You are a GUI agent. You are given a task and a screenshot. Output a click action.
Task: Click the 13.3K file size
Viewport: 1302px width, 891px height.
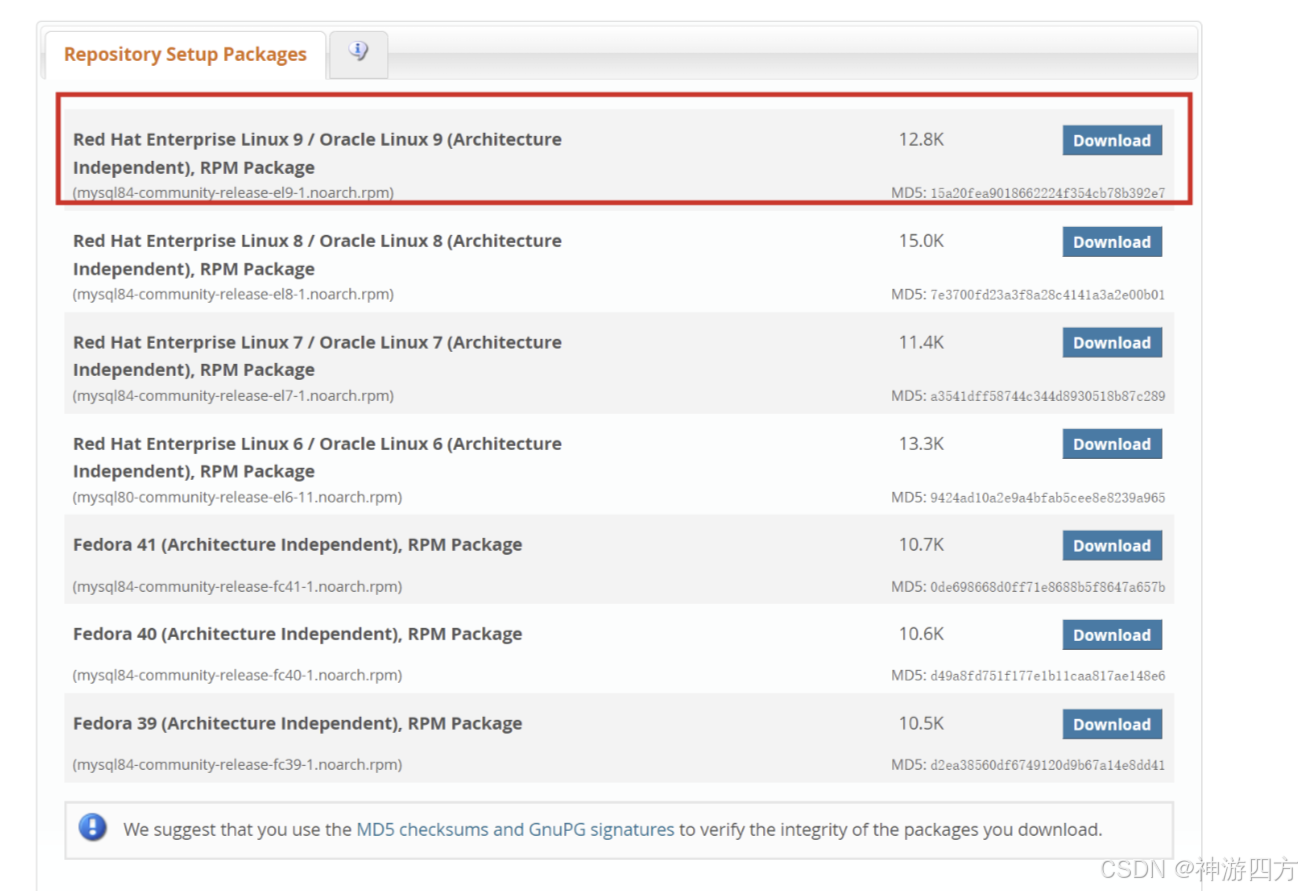pyautogui.click(x=921, y=443)
